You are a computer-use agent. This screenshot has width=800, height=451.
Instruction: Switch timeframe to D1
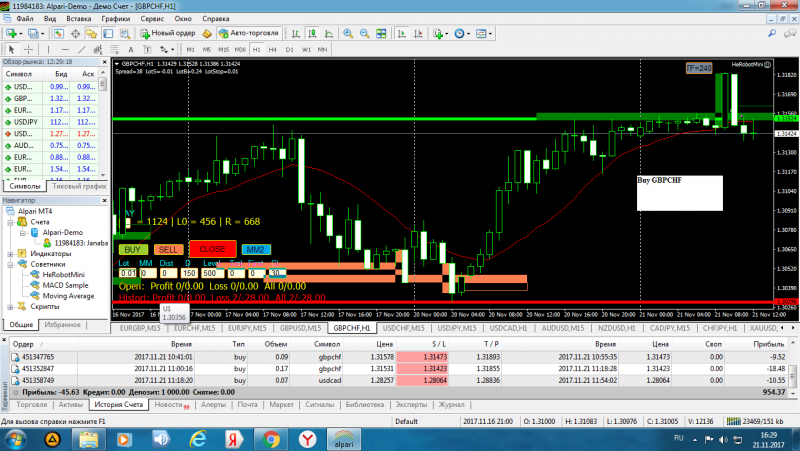coord(289,49)
